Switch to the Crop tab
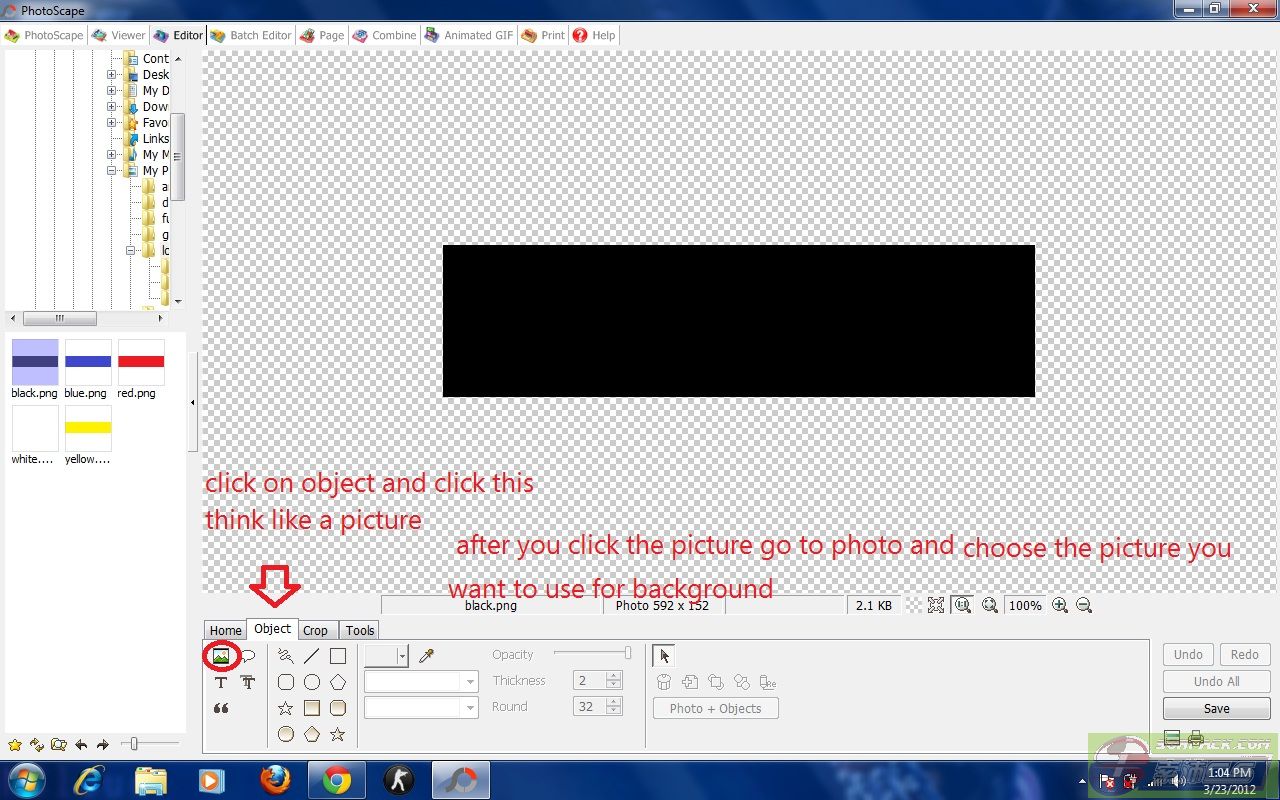The height and width of the screenshot is (800, 1280). 315,630
